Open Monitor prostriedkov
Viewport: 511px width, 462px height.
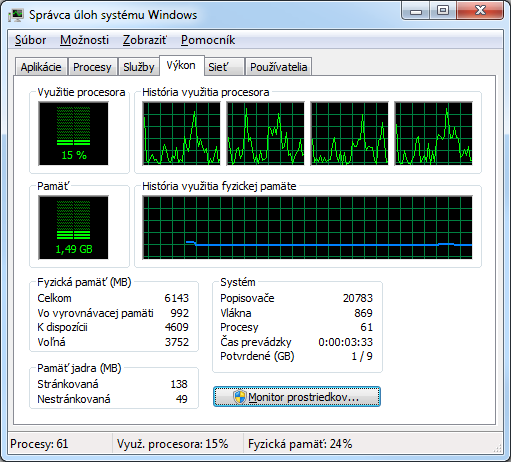tap(297, 397)
